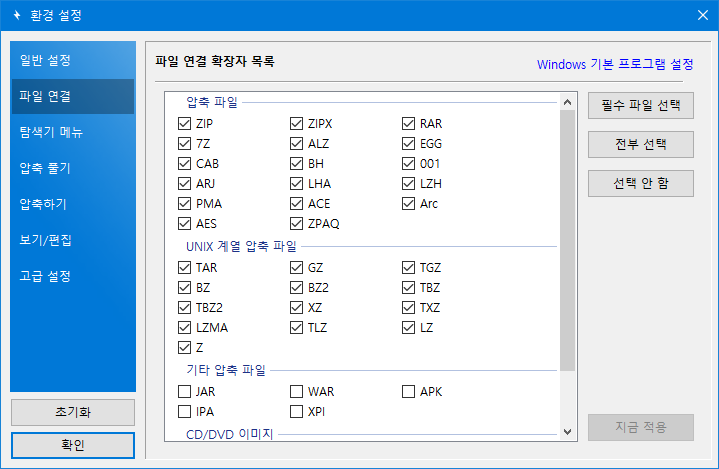Toggle the EGG checkbox
This screenshot has width=719, height=469.
408,143
